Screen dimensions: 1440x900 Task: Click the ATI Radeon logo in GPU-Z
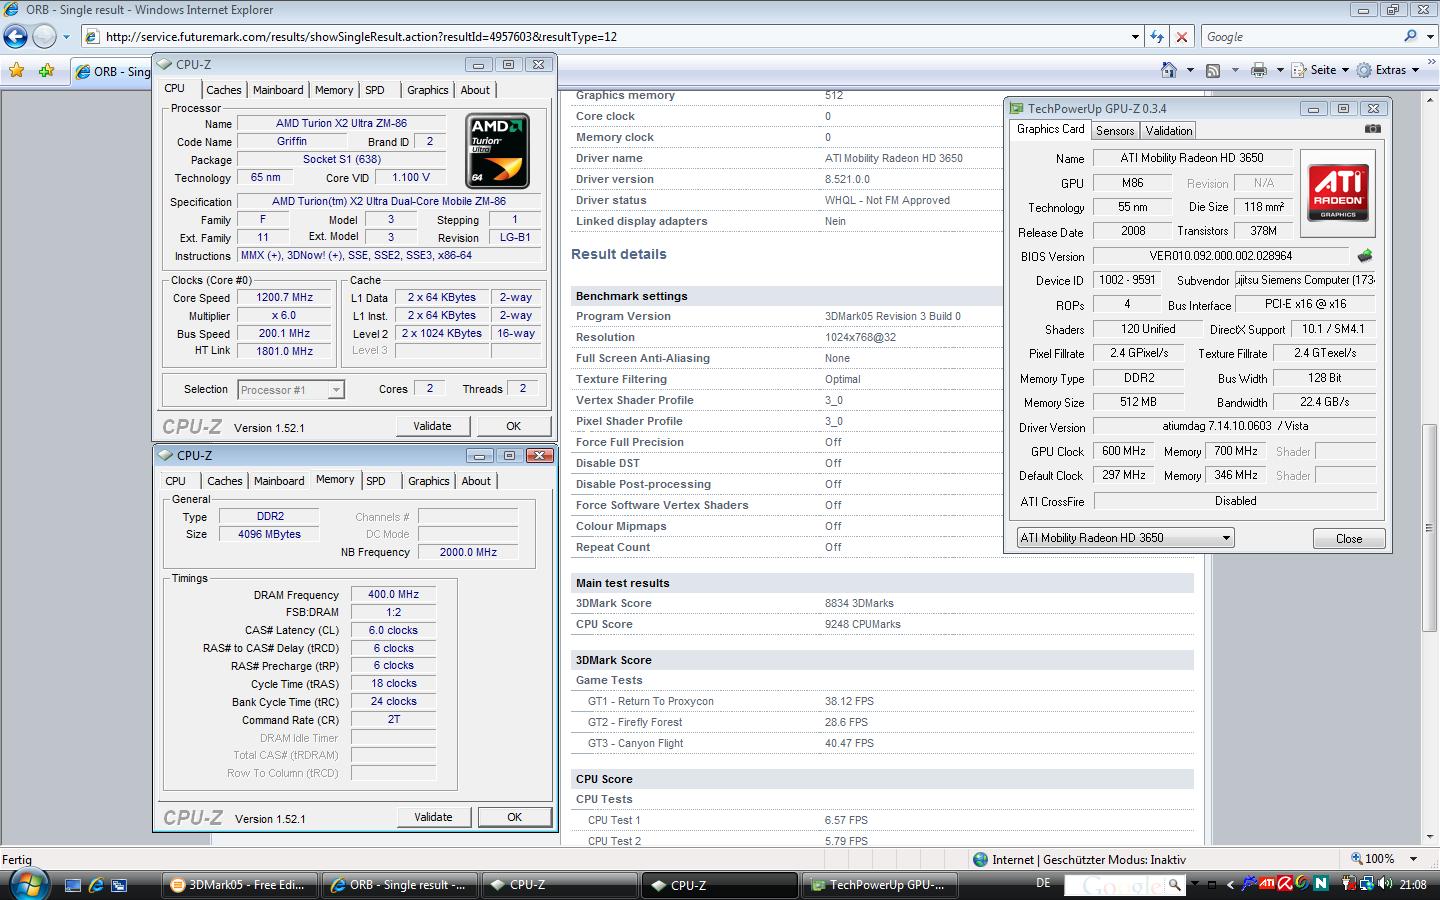[1338, 193]
